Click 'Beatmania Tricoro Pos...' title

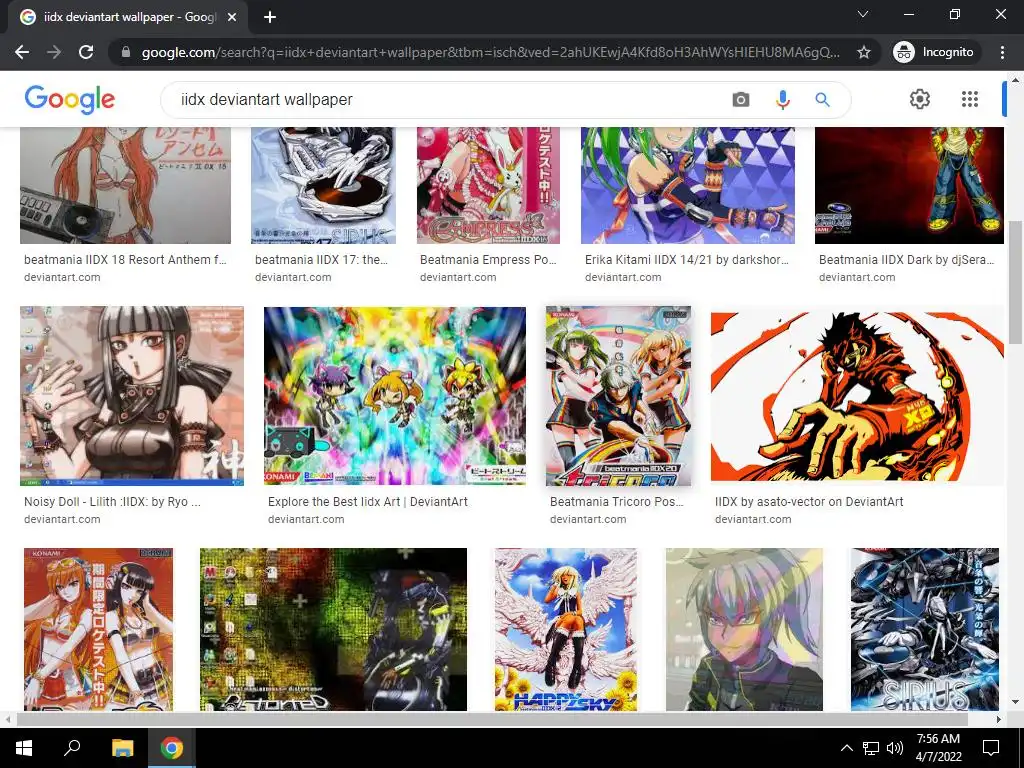tap(616, 502)
